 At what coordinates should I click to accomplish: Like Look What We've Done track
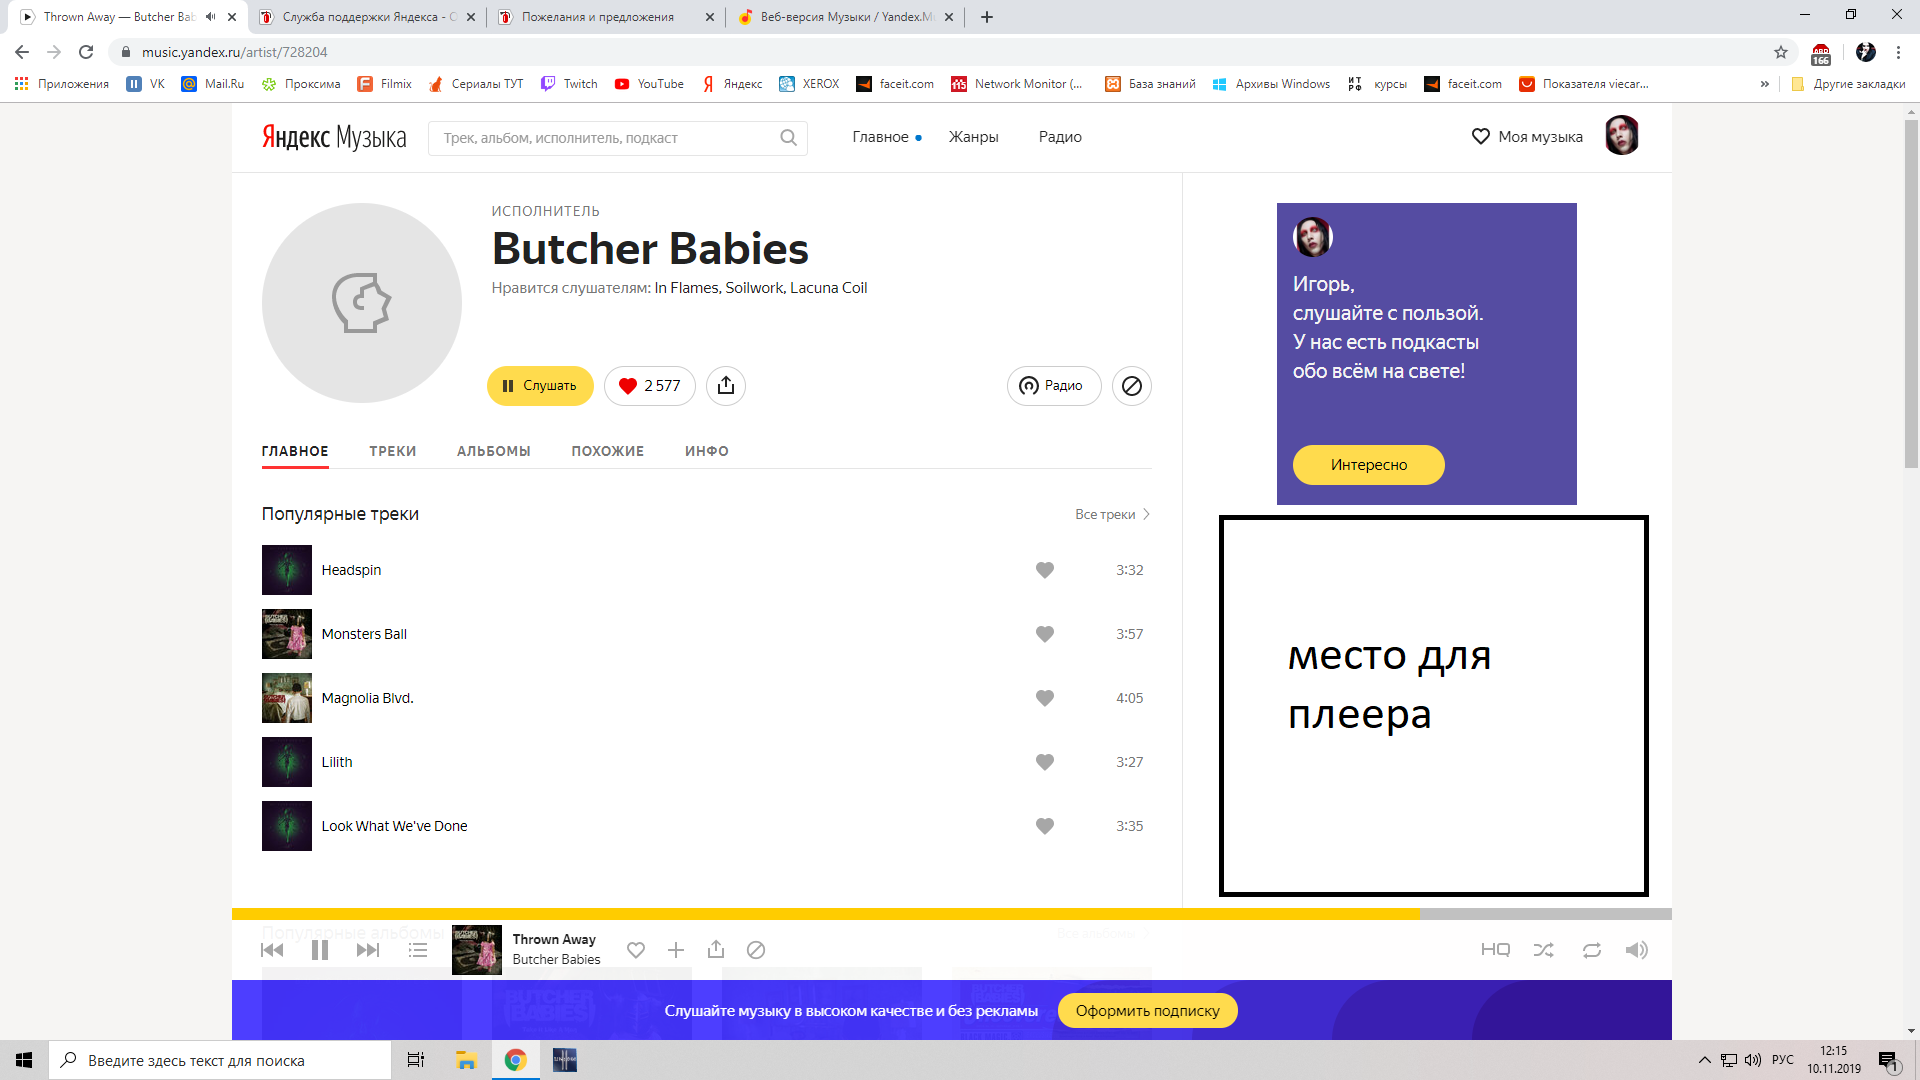tap(1045, 826)
